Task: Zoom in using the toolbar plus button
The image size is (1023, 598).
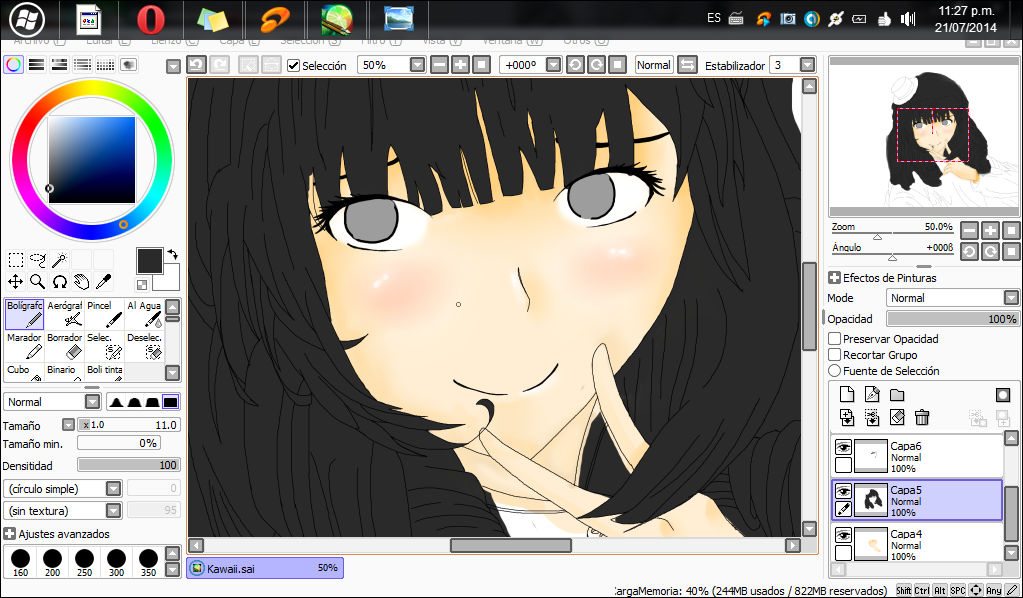Action: [x=460, y=65]
